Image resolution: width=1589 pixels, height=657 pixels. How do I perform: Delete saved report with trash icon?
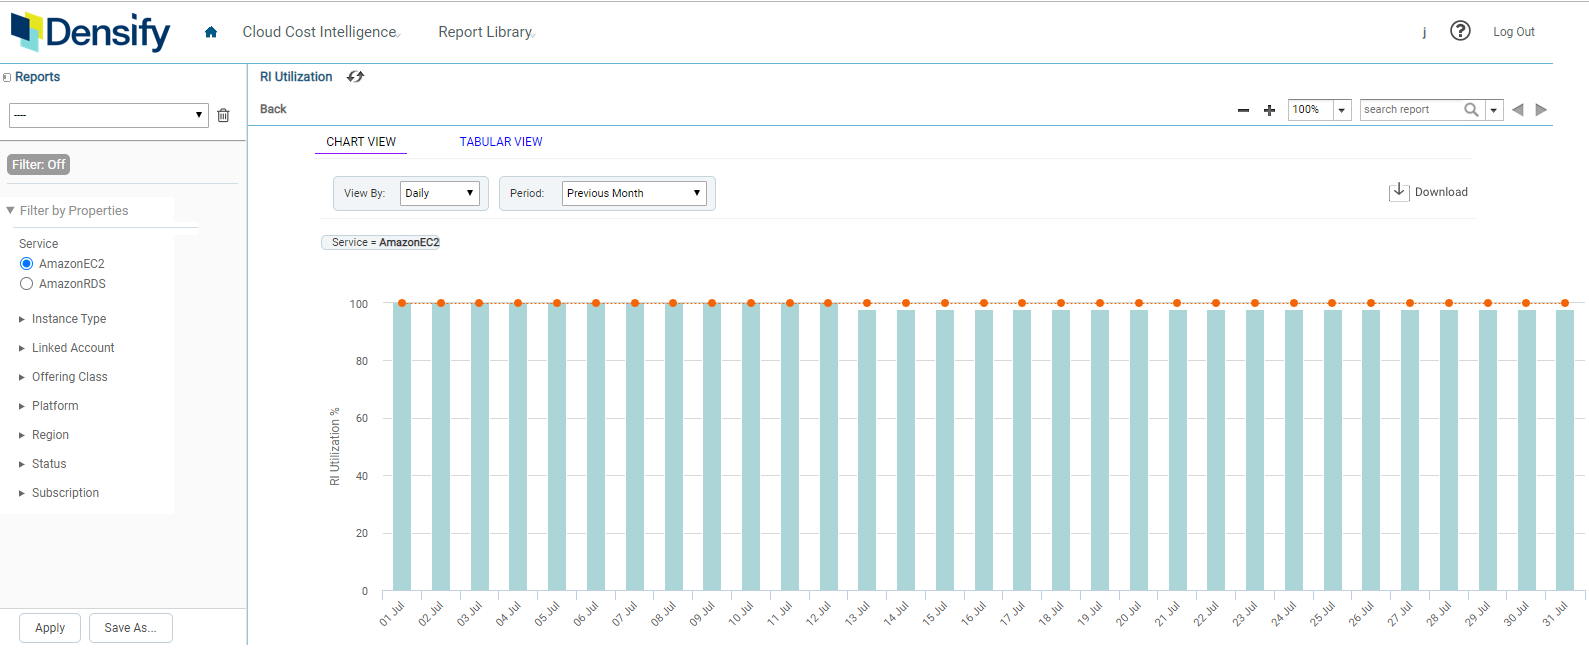pos(223,115)
